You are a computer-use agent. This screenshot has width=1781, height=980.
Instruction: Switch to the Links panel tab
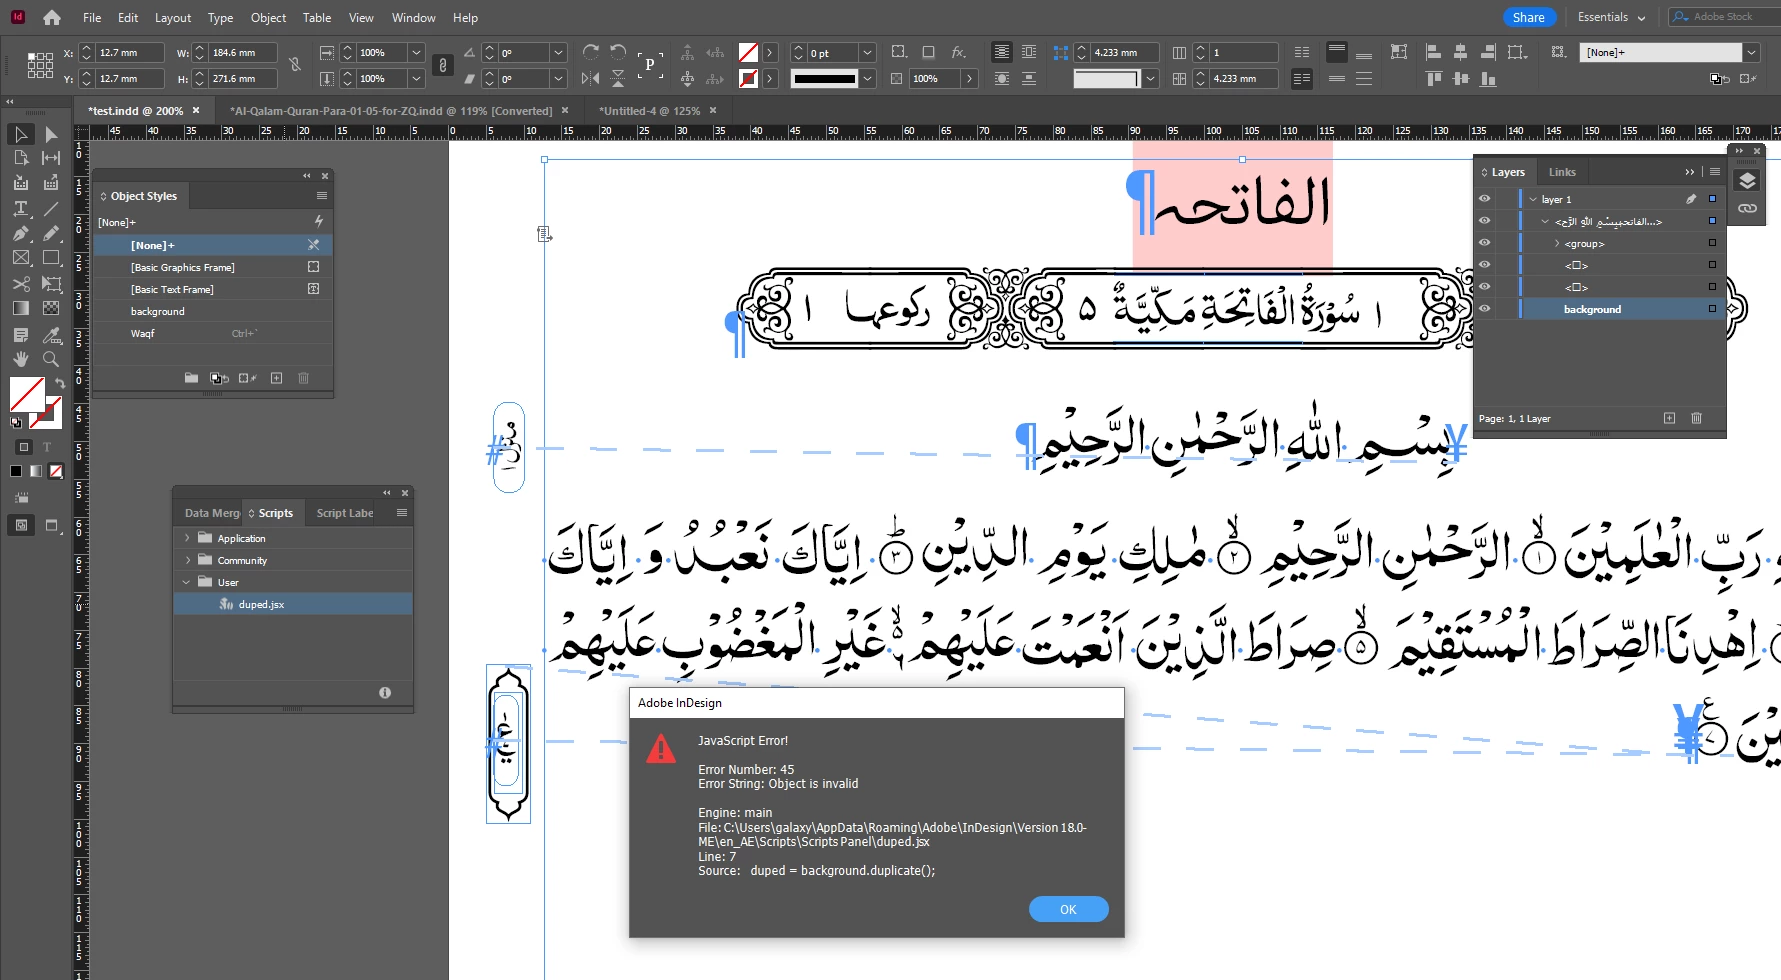tap(1562, 172)
